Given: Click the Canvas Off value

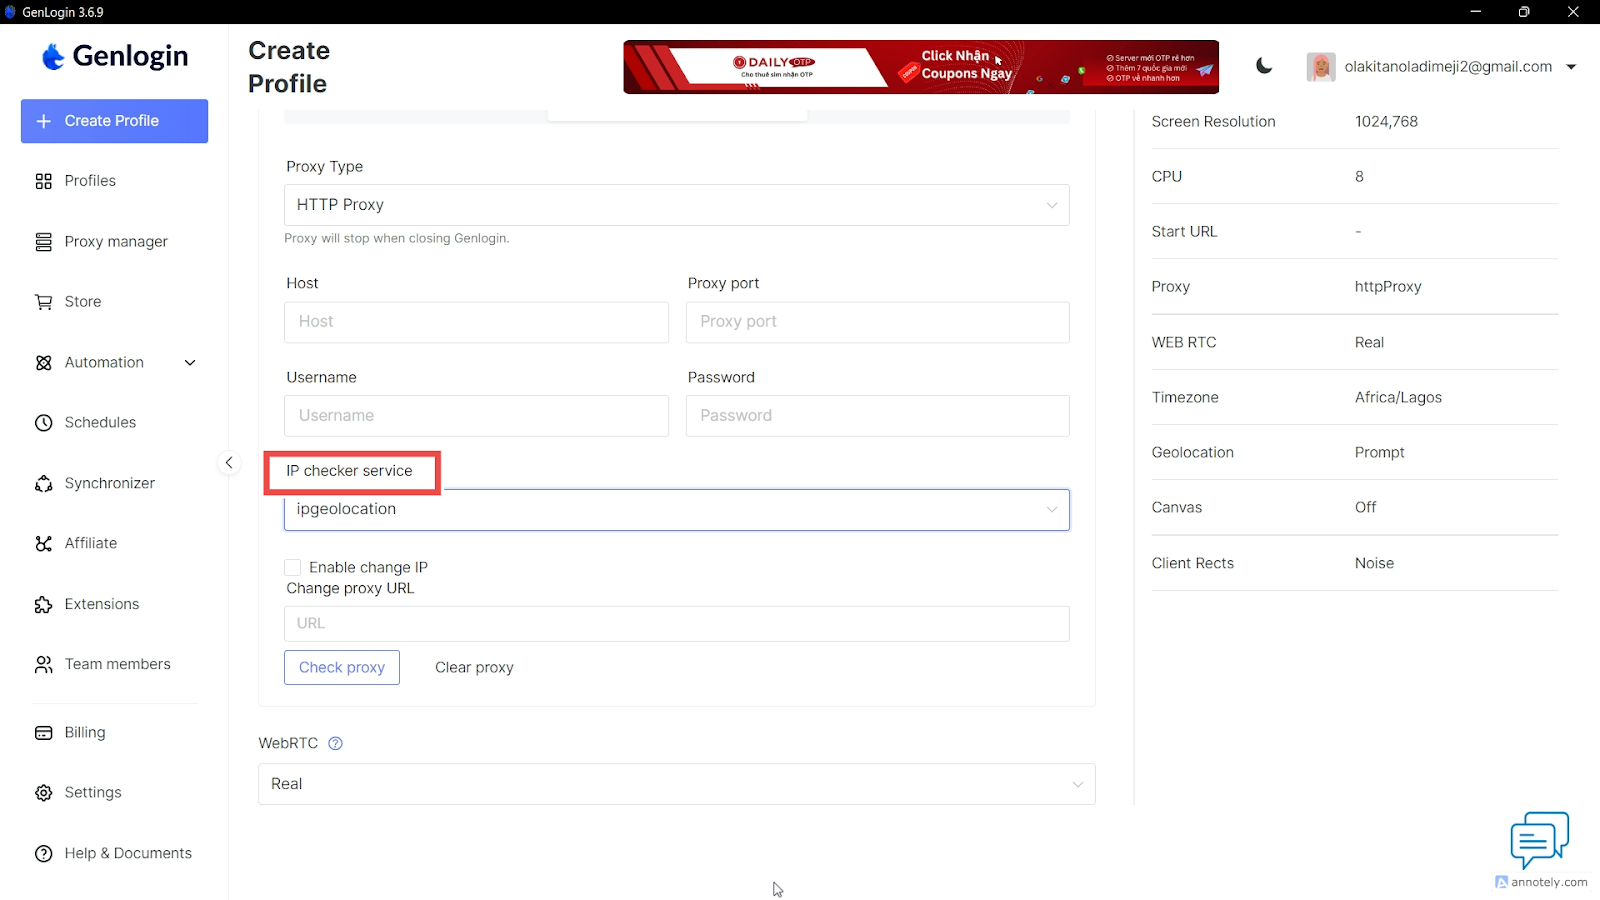Looking at the screenshot, I should [x=1365, y=508].
